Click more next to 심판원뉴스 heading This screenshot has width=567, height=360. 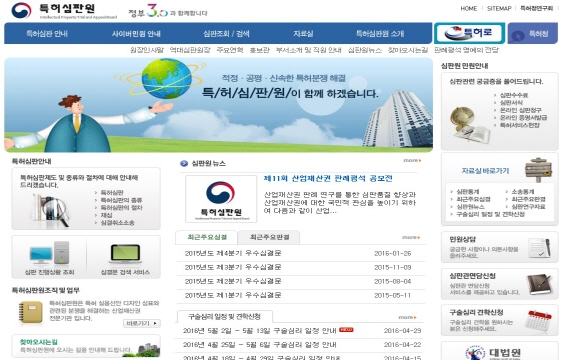point(412,160)
